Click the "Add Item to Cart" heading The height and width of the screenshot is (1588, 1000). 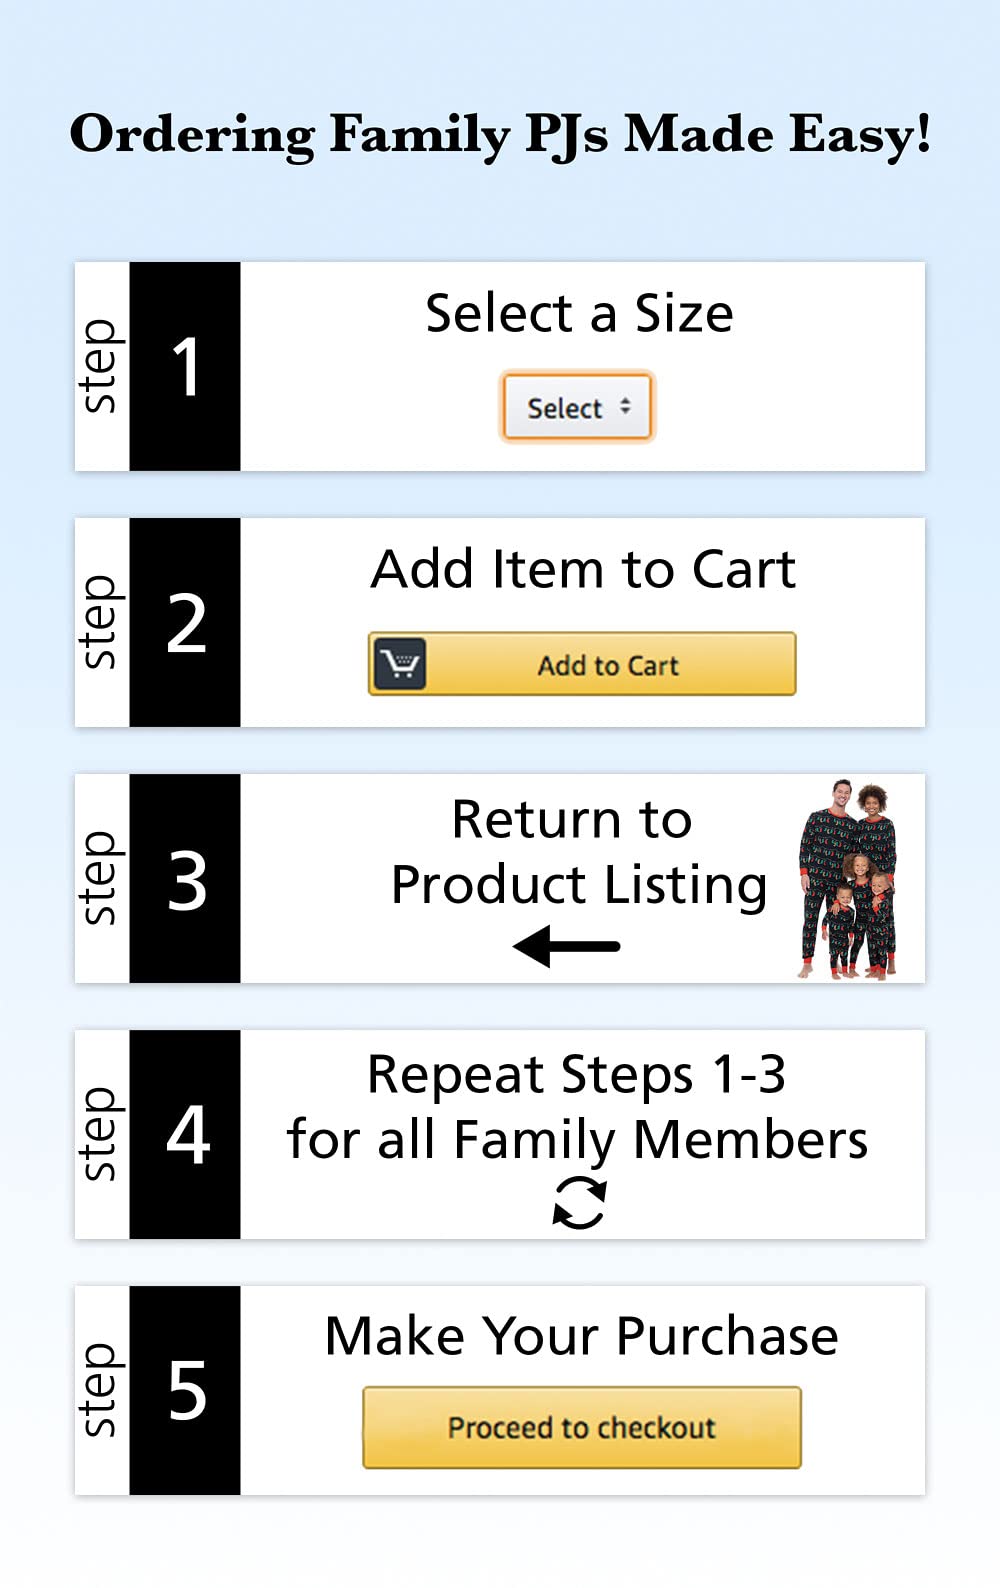[583, 570]
